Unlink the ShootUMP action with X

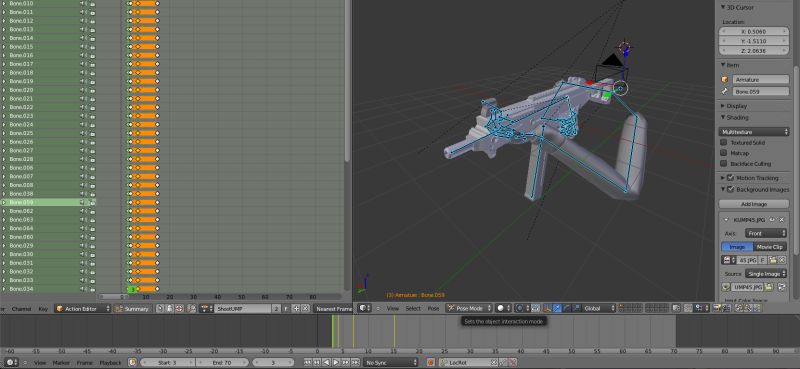(305, 309)
